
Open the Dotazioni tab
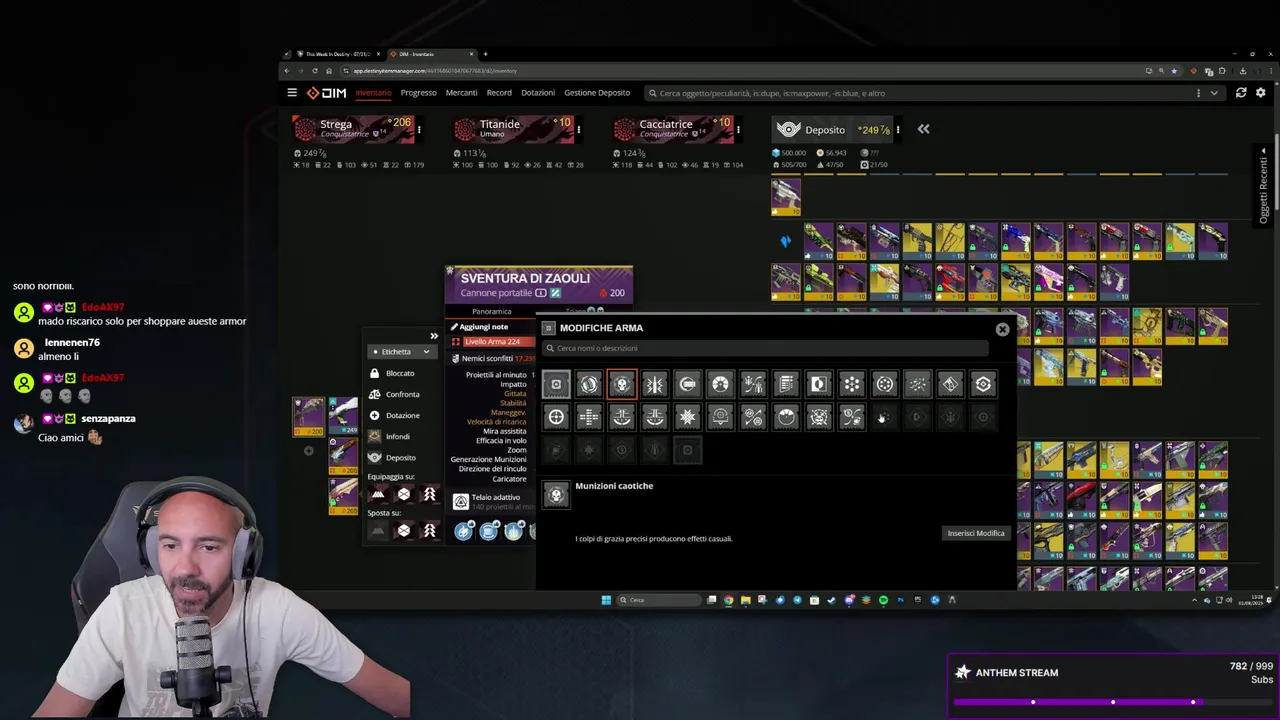click(538, 93)
